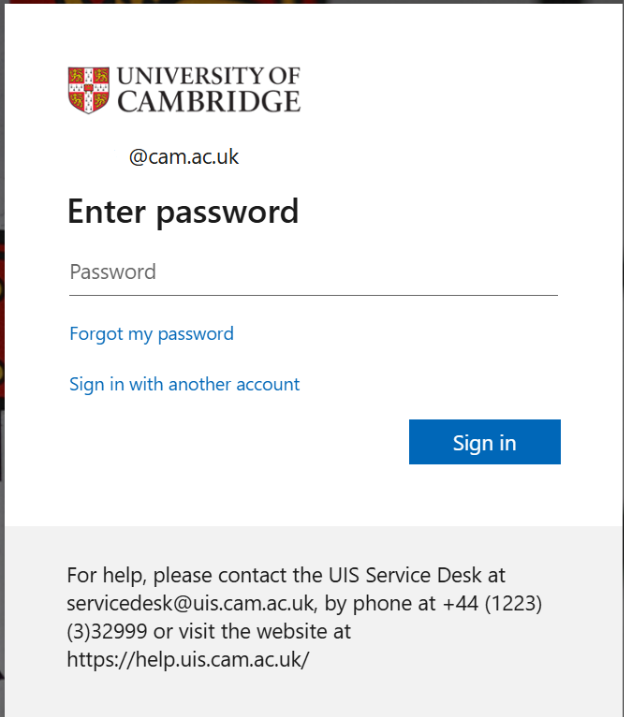Click the Cambridge crest shield logo
The image size is (624, 717).
88,89
